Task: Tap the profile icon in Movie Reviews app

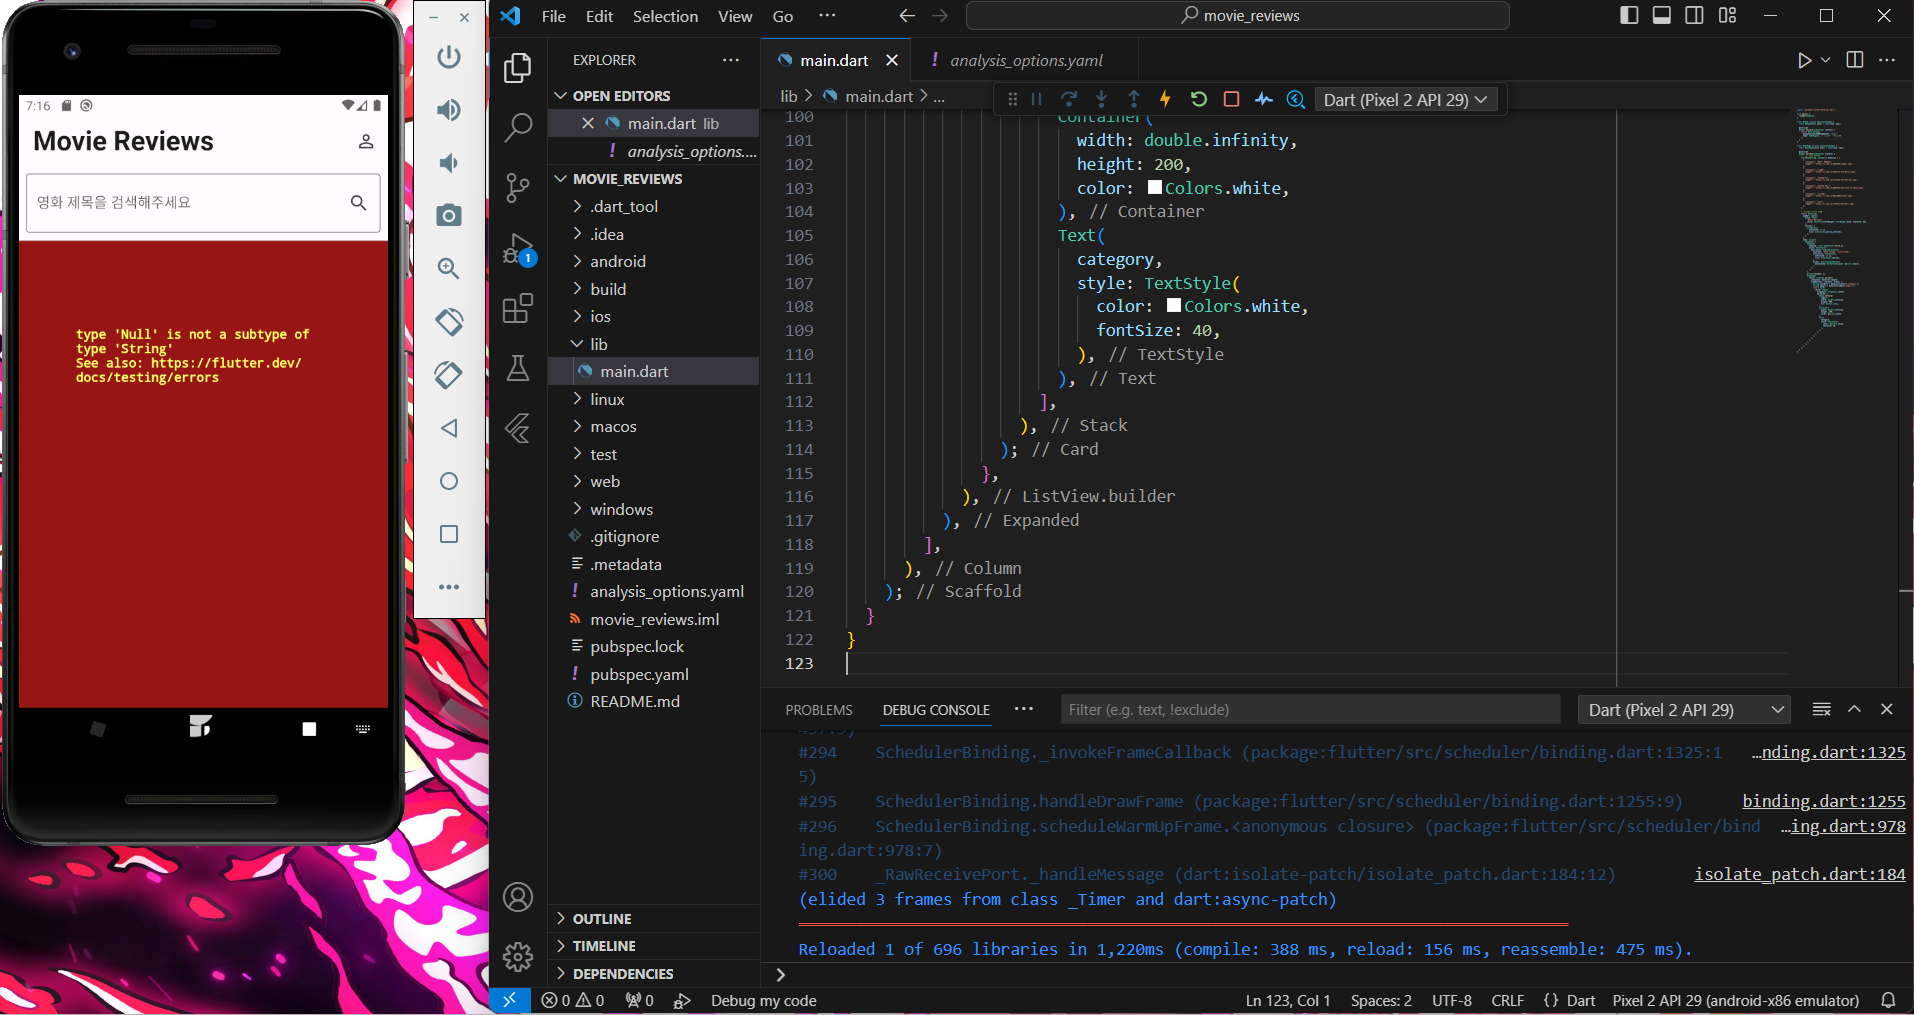Action: tap(366, 142)
